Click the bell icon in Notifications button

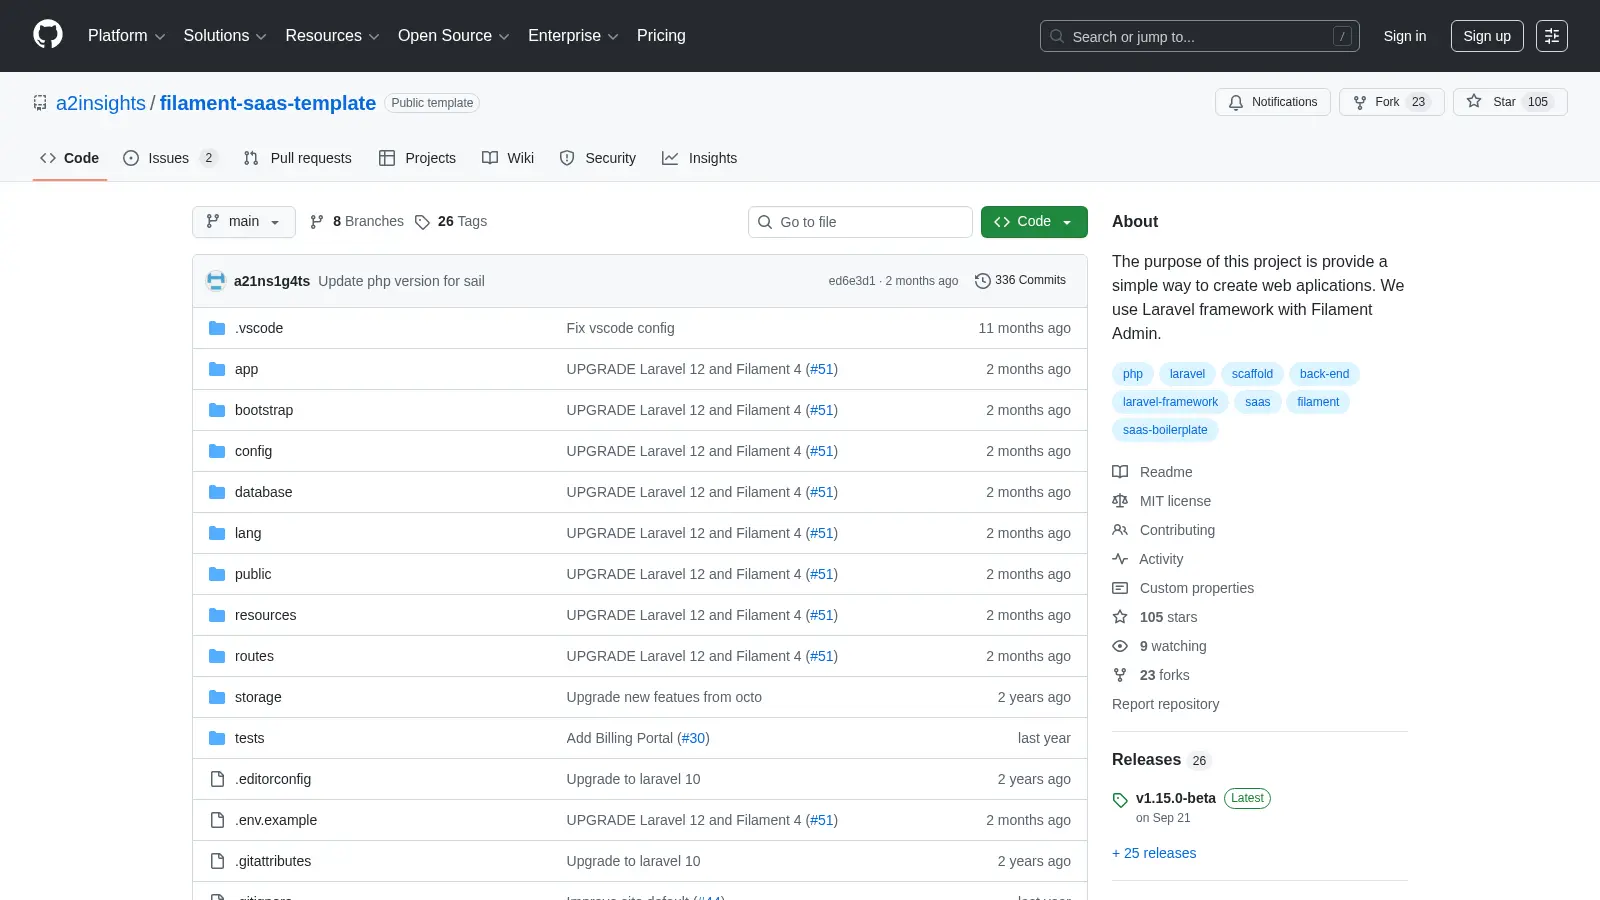1236,102
